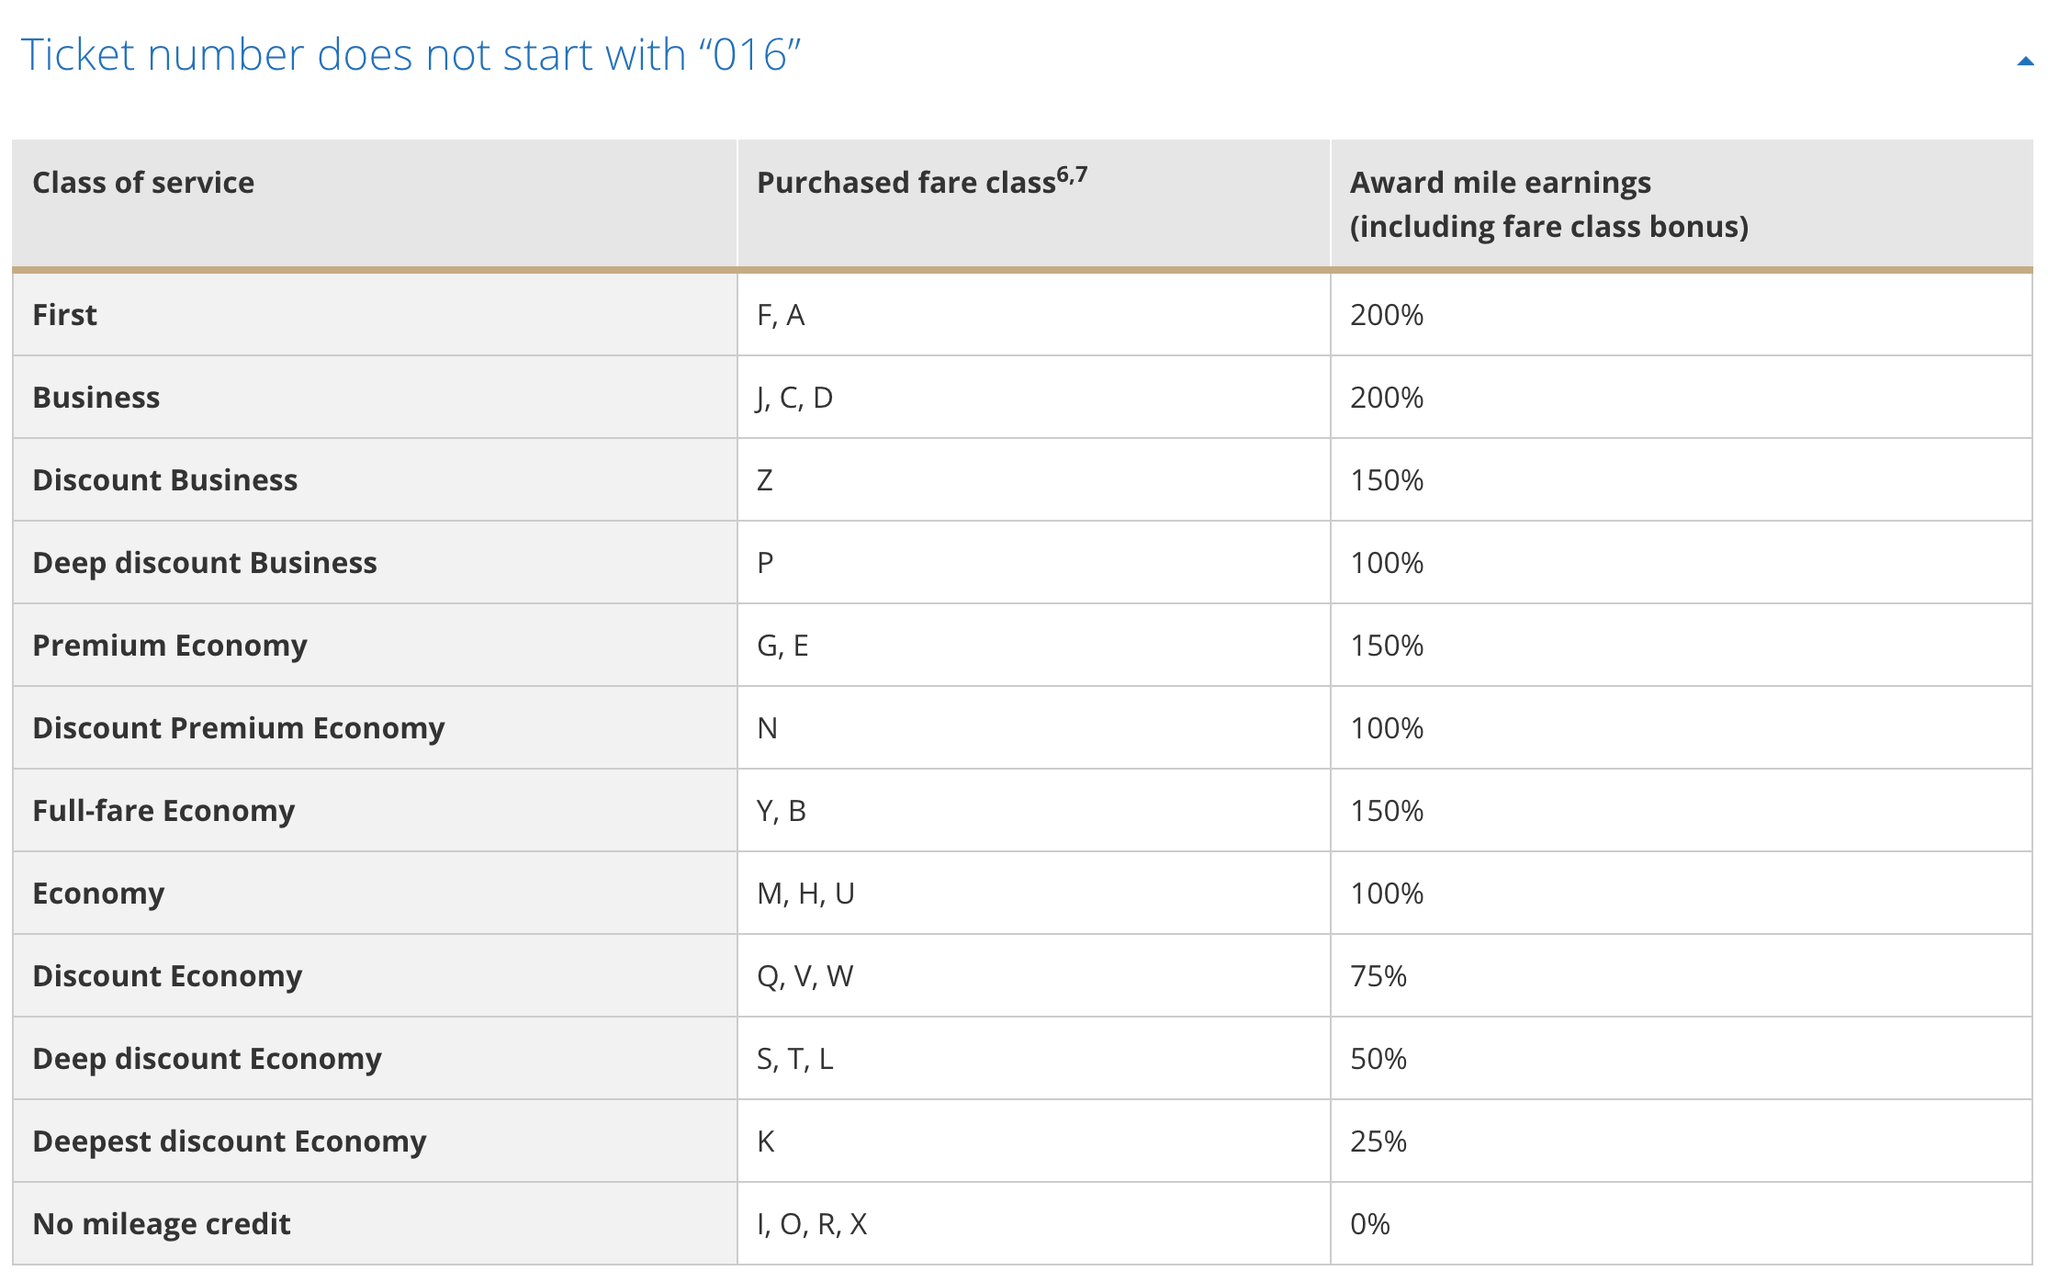
Task: Click the 0% earnings cell
Action: click(x=1370, y=1224)
